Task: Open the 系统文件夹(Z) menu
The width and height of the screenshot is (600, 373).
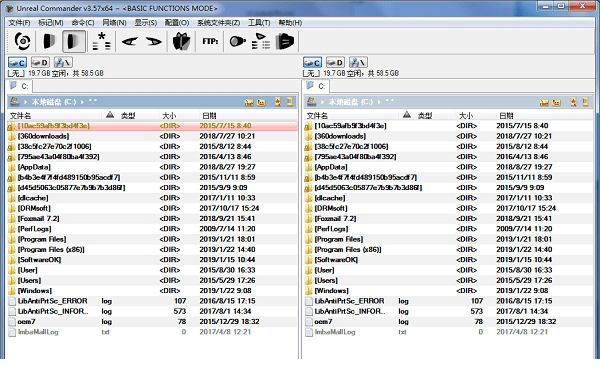Action: pos(218,23)
